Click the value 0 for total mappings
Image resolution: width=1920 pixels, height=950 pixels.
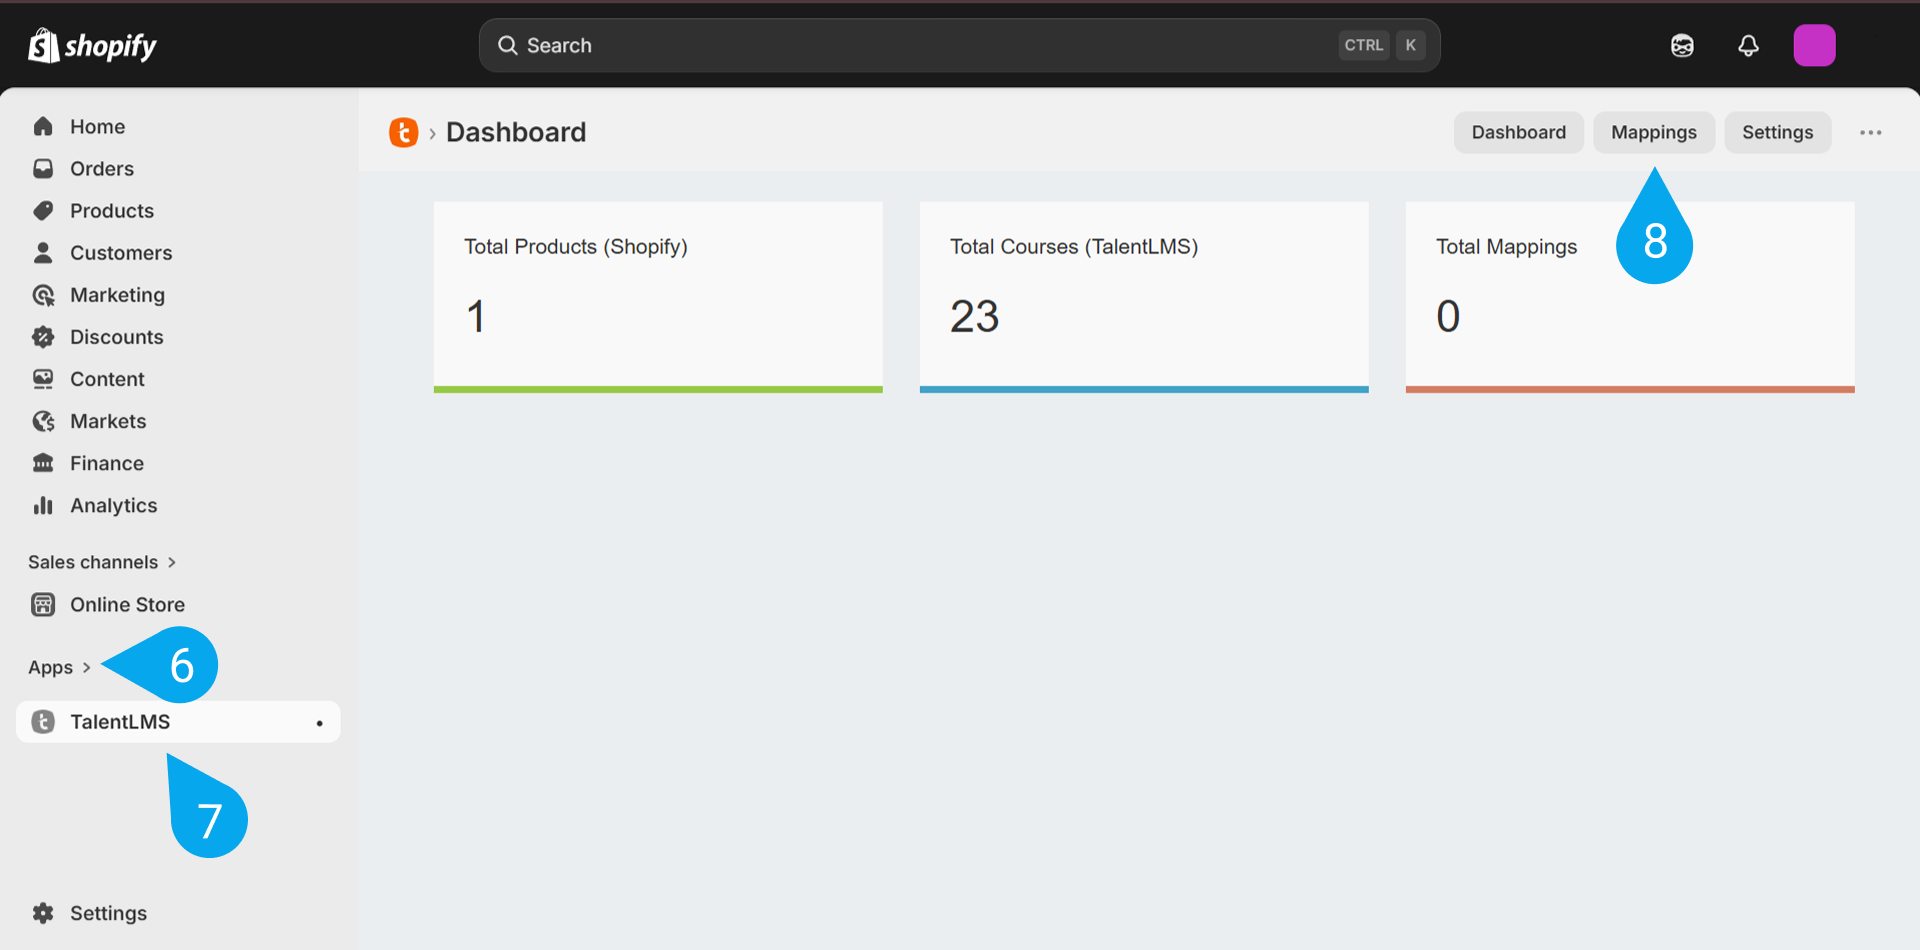coord(1448,317)
